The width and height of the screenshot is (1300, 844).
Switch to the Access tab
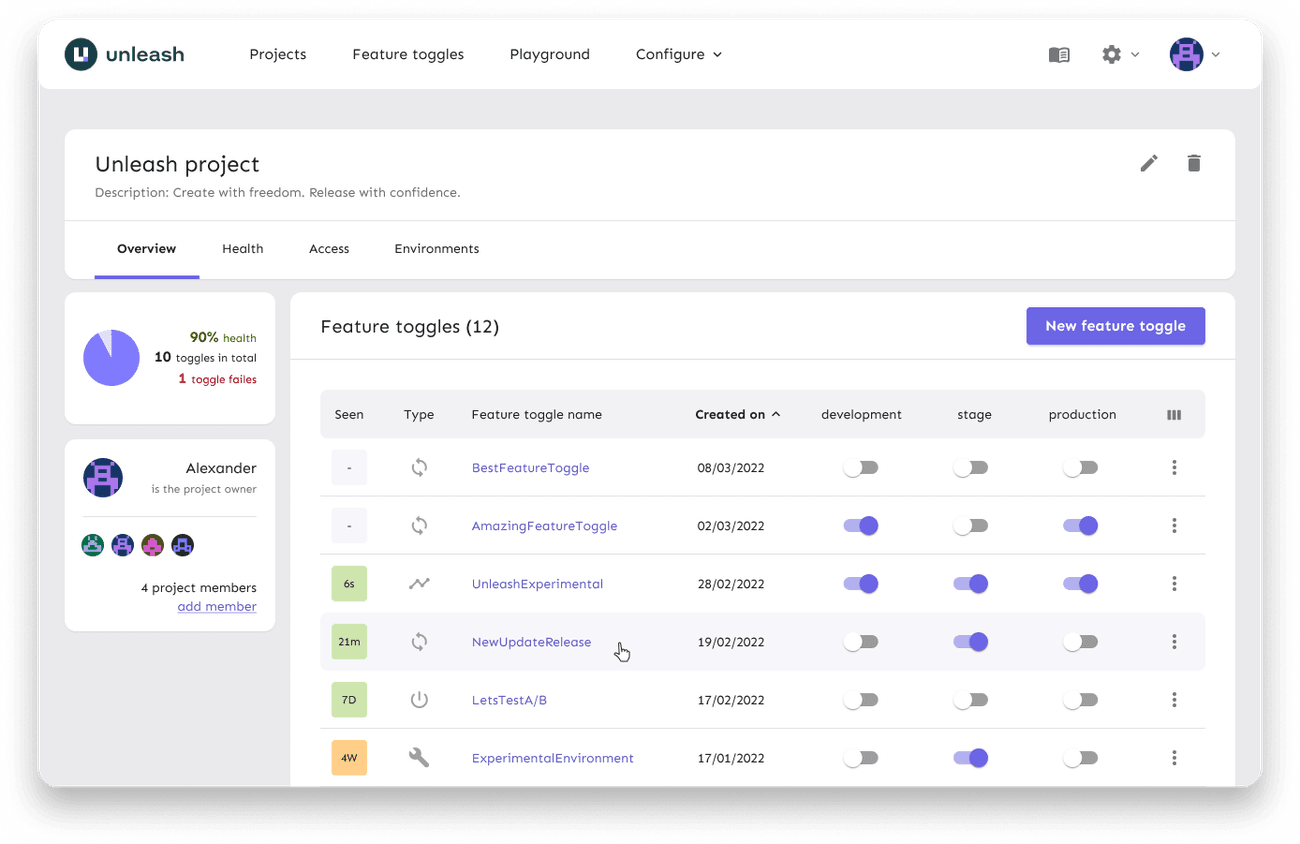pyautogui.click(x=329, y=249)
